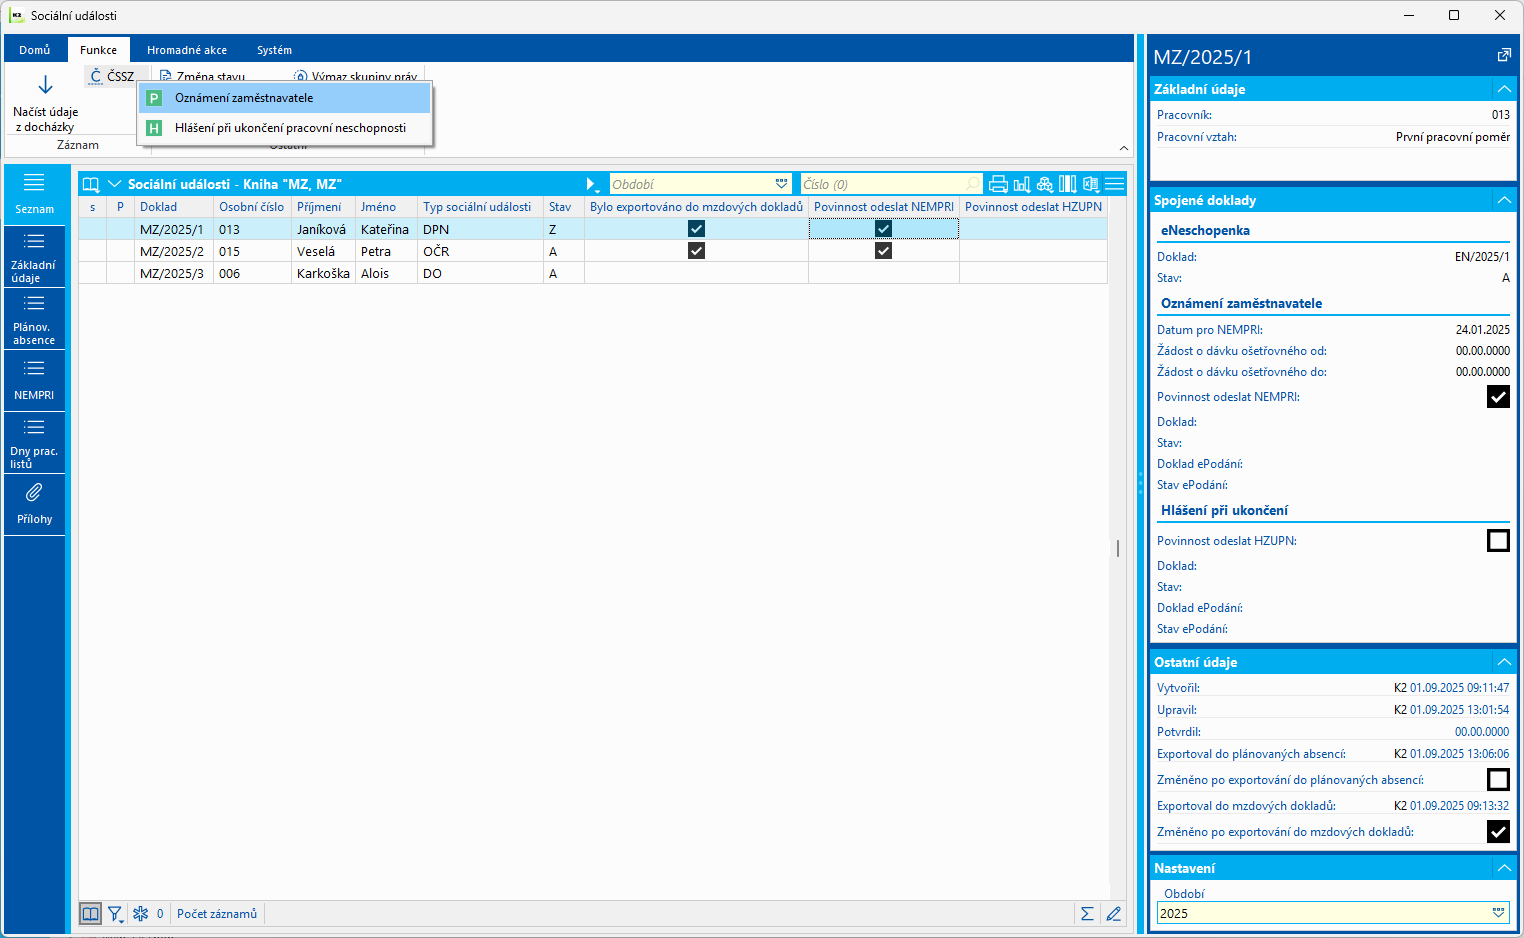Image resolution: width=1524 pixels, height=938 pixels.
Task: Select Oznámení zaměstnavatele menu item
Action: click(286, 98)
